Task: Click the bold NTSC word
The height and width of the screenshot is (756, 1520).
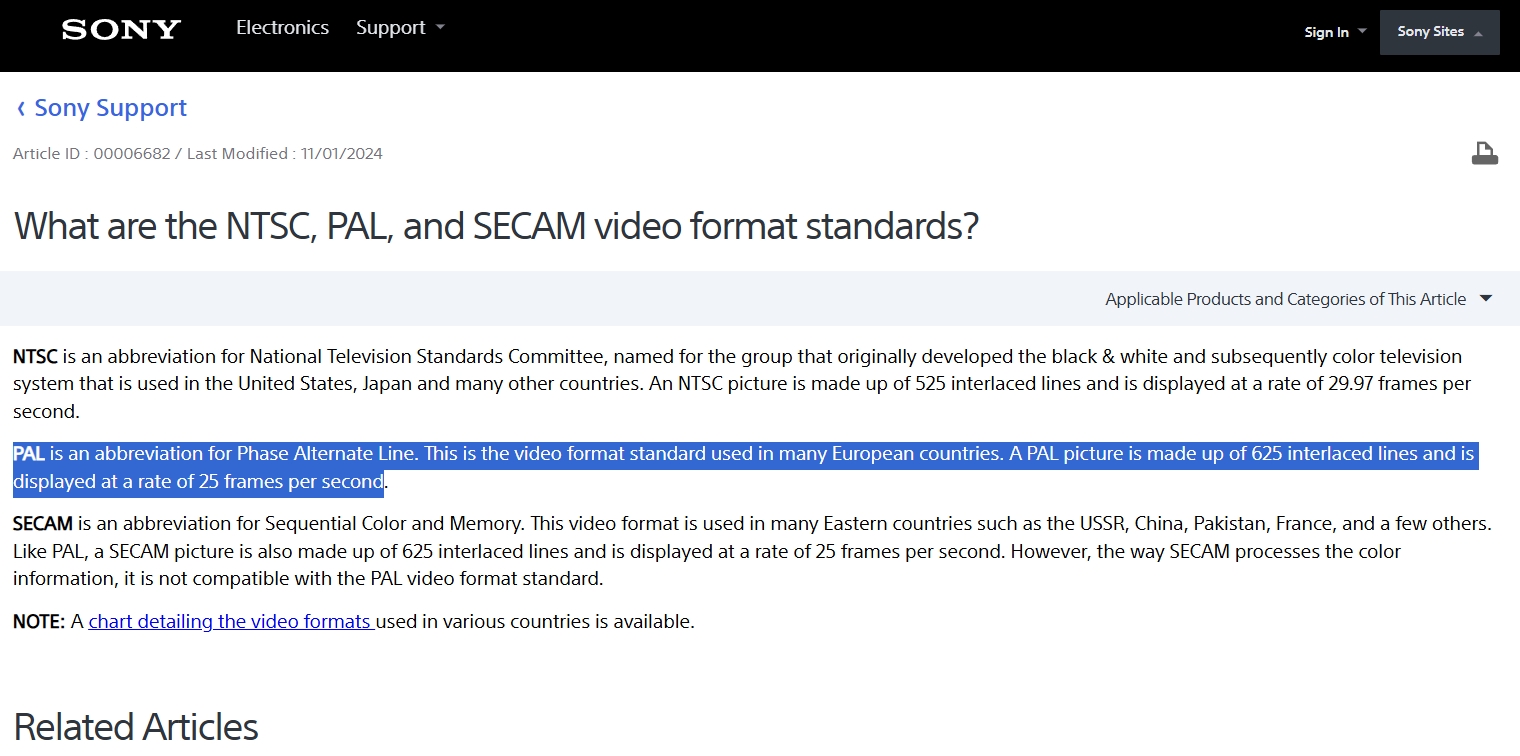Action: [x=36, y=357]
